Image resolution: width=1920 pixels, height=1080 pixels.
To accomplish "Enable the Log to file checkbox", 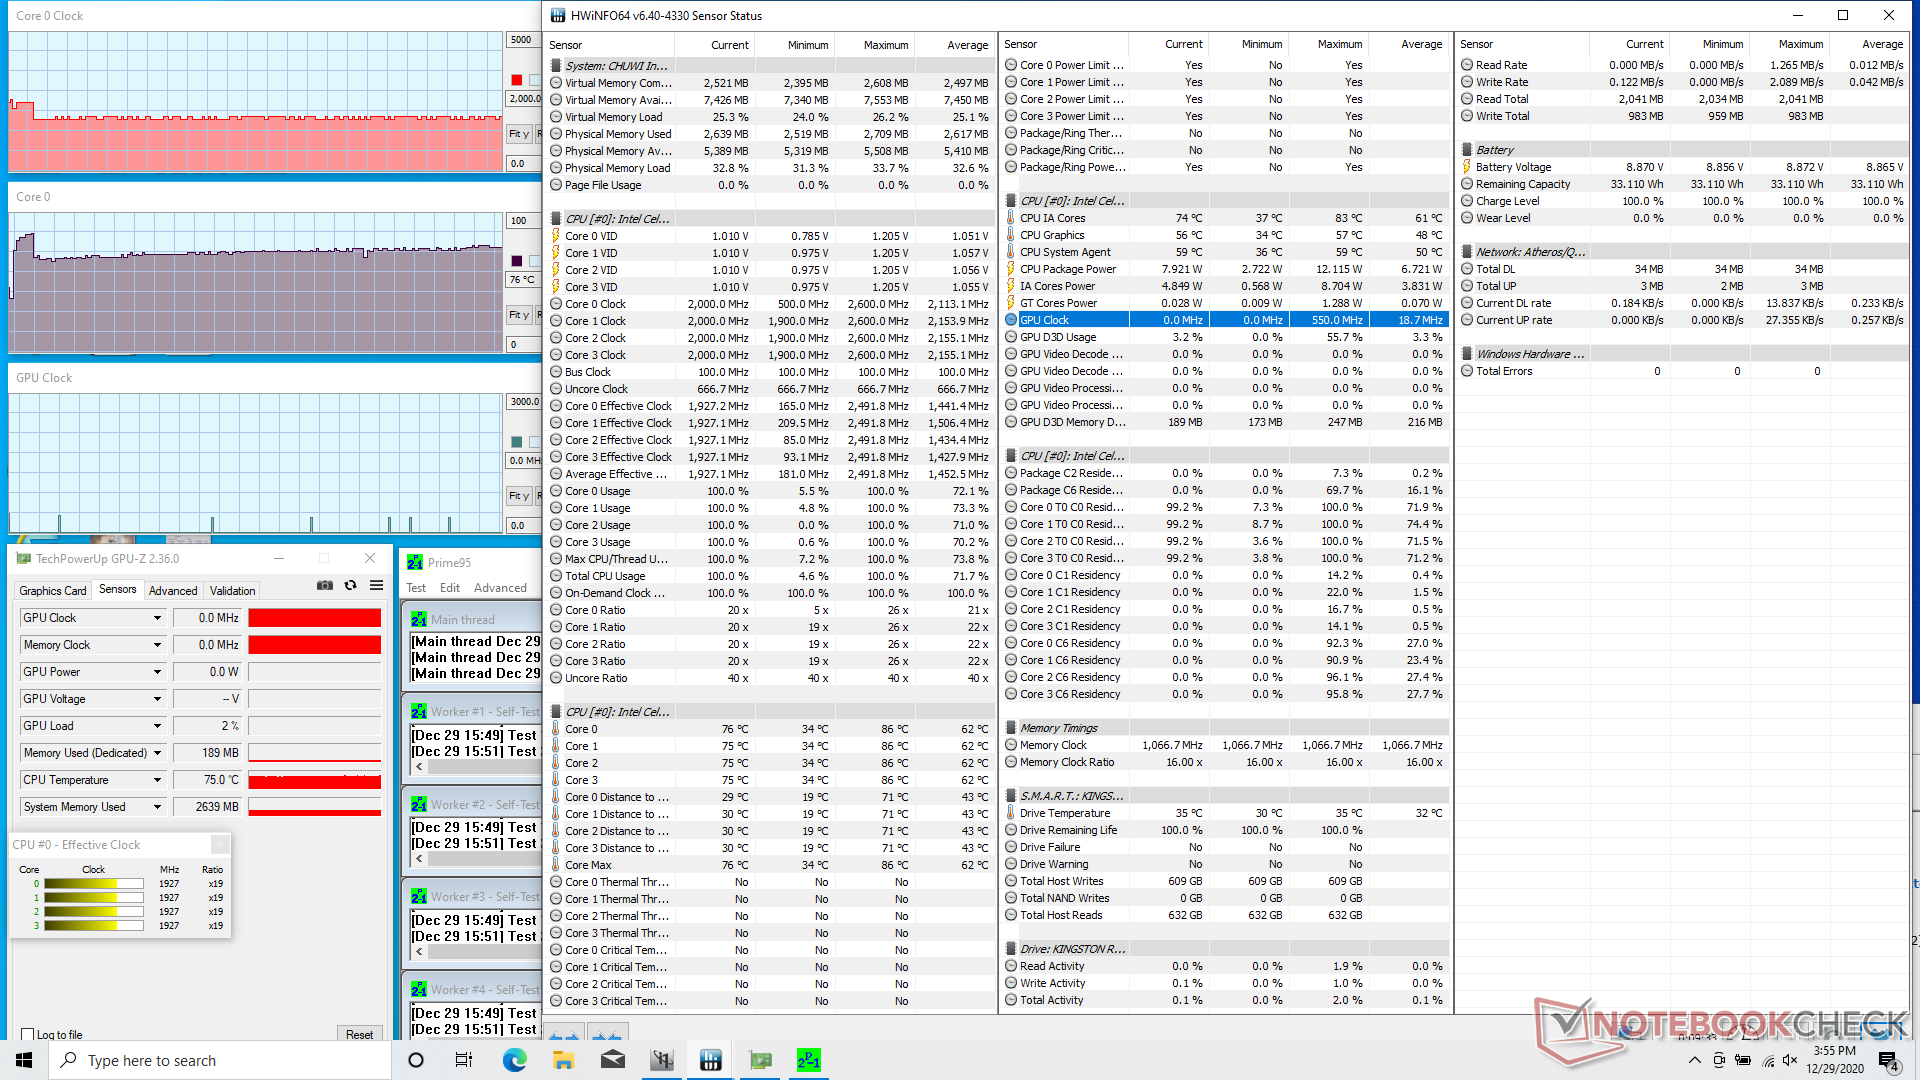I will point(28,1035).
